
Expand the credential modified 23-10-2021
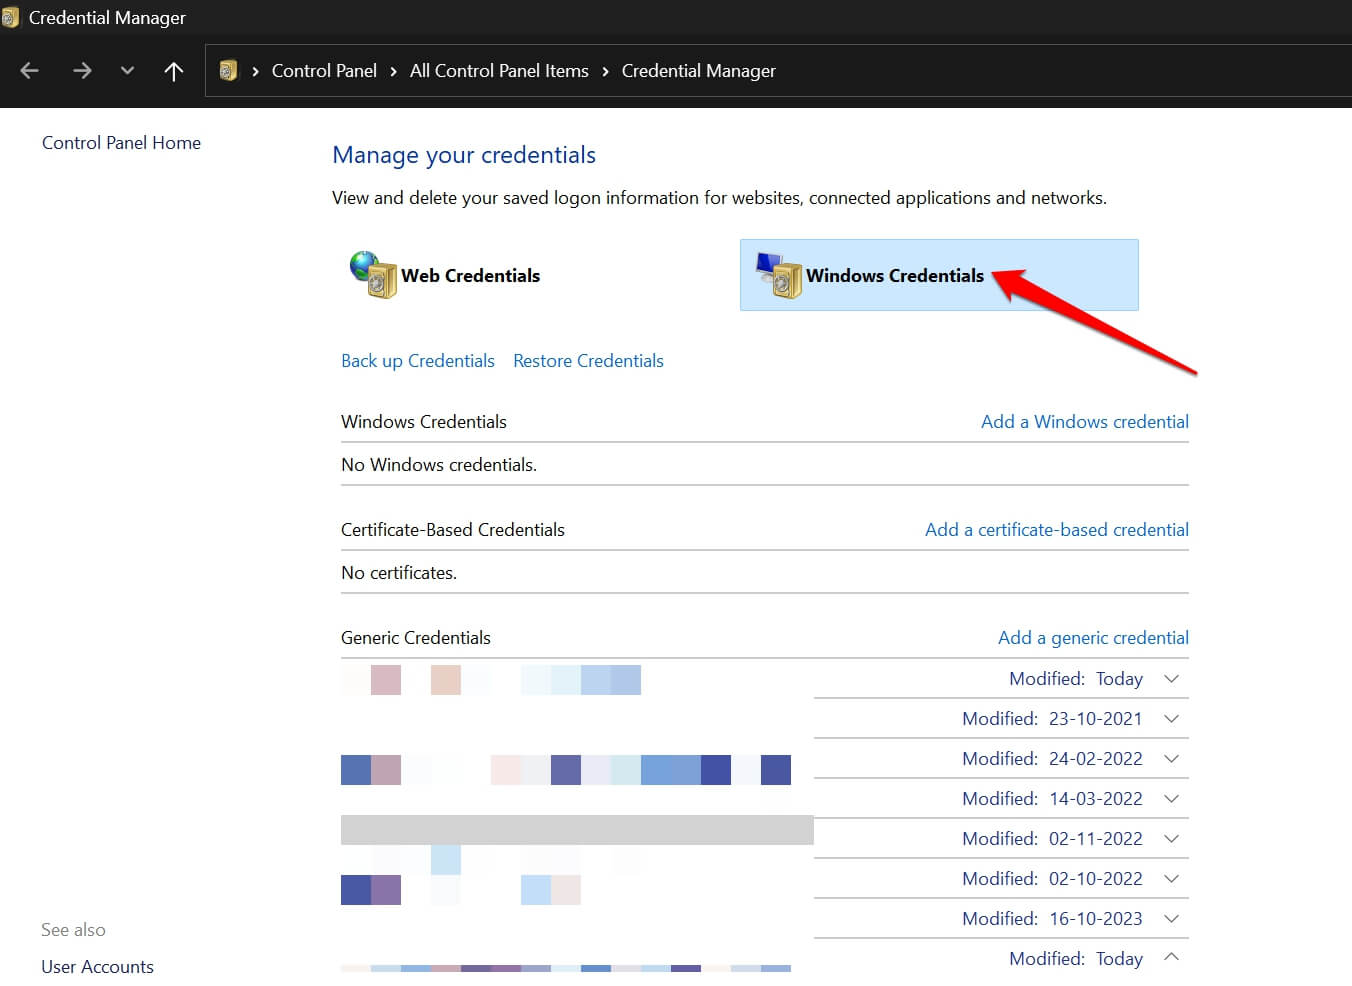(1170, 718)
